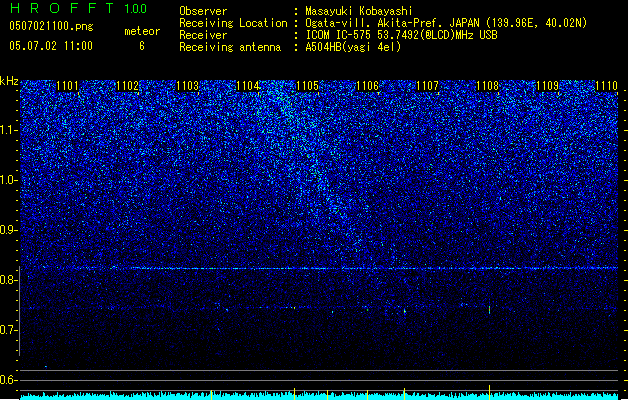
Task: Click the "Receiving Location" field label
Action: pos(233,23)
